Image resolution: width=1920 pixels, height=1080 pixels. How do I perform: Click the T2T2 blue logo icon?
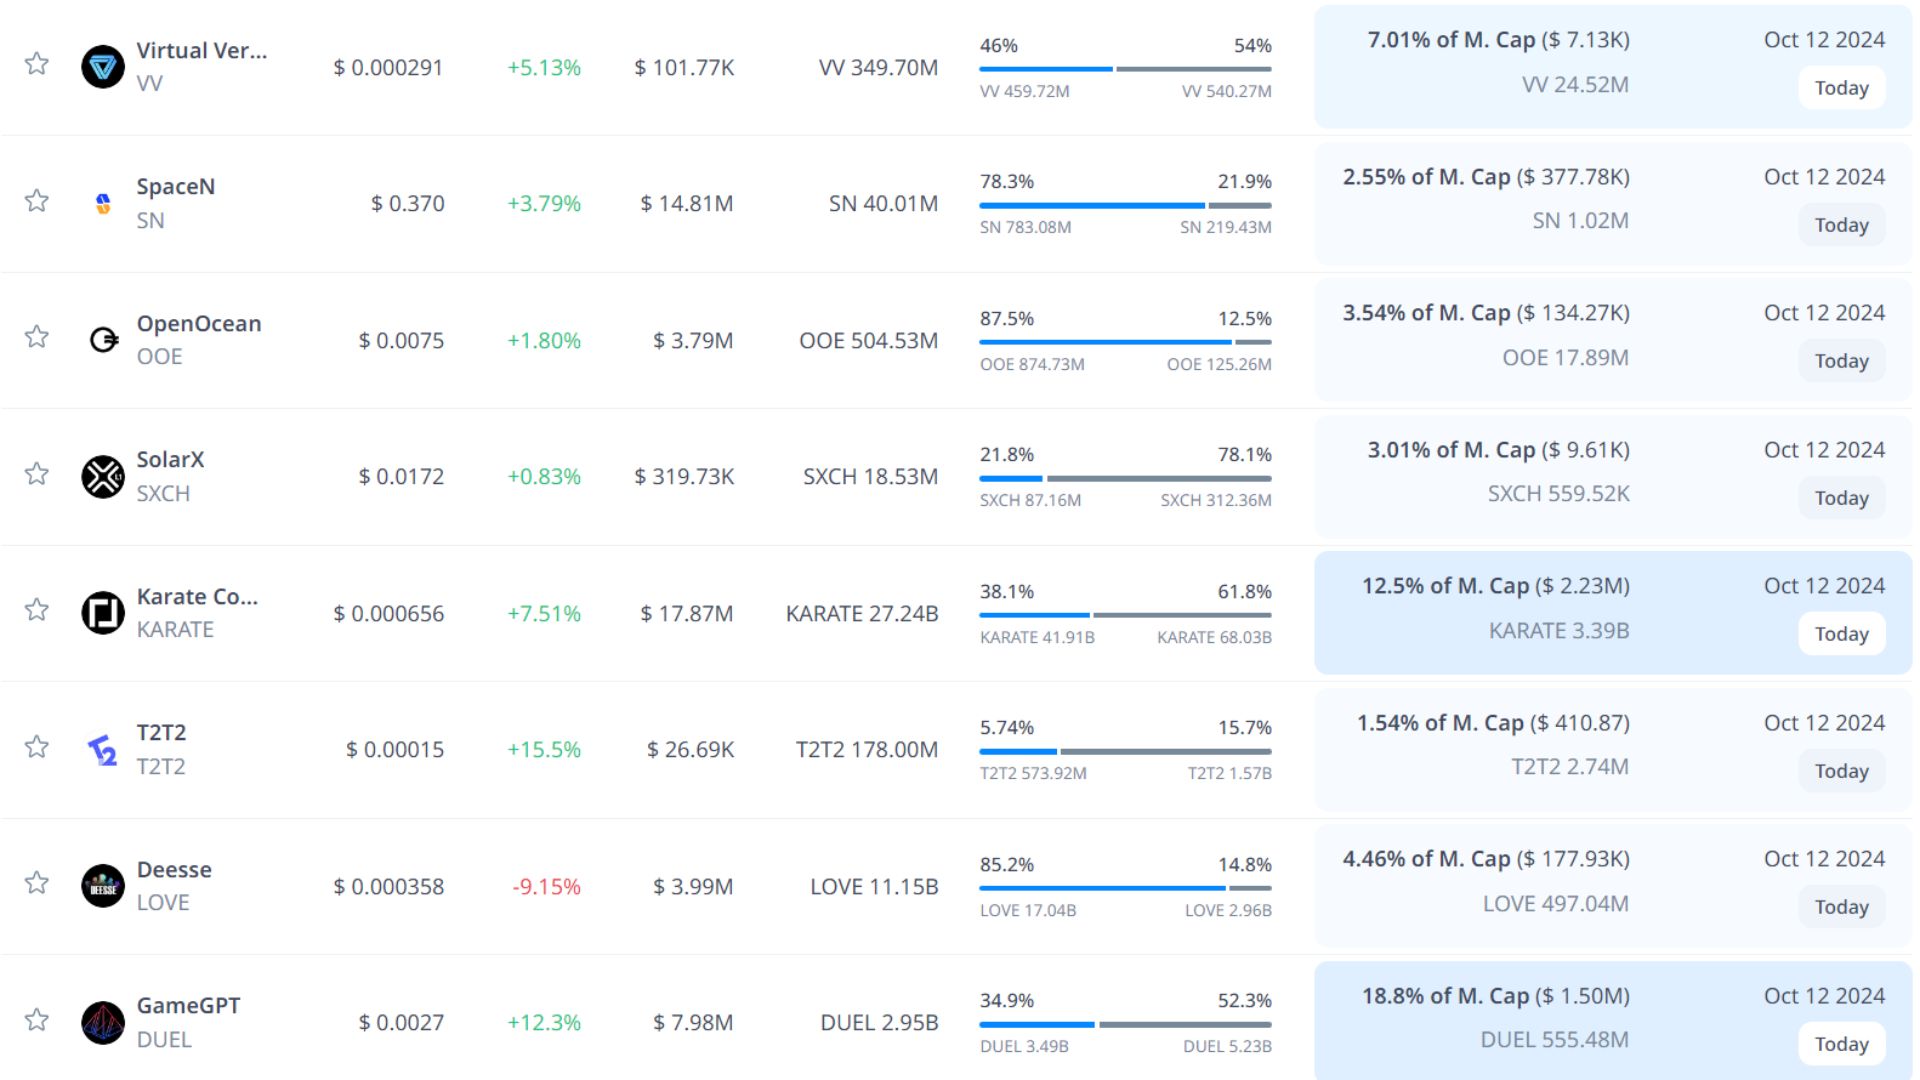click(x=102, y=750)
